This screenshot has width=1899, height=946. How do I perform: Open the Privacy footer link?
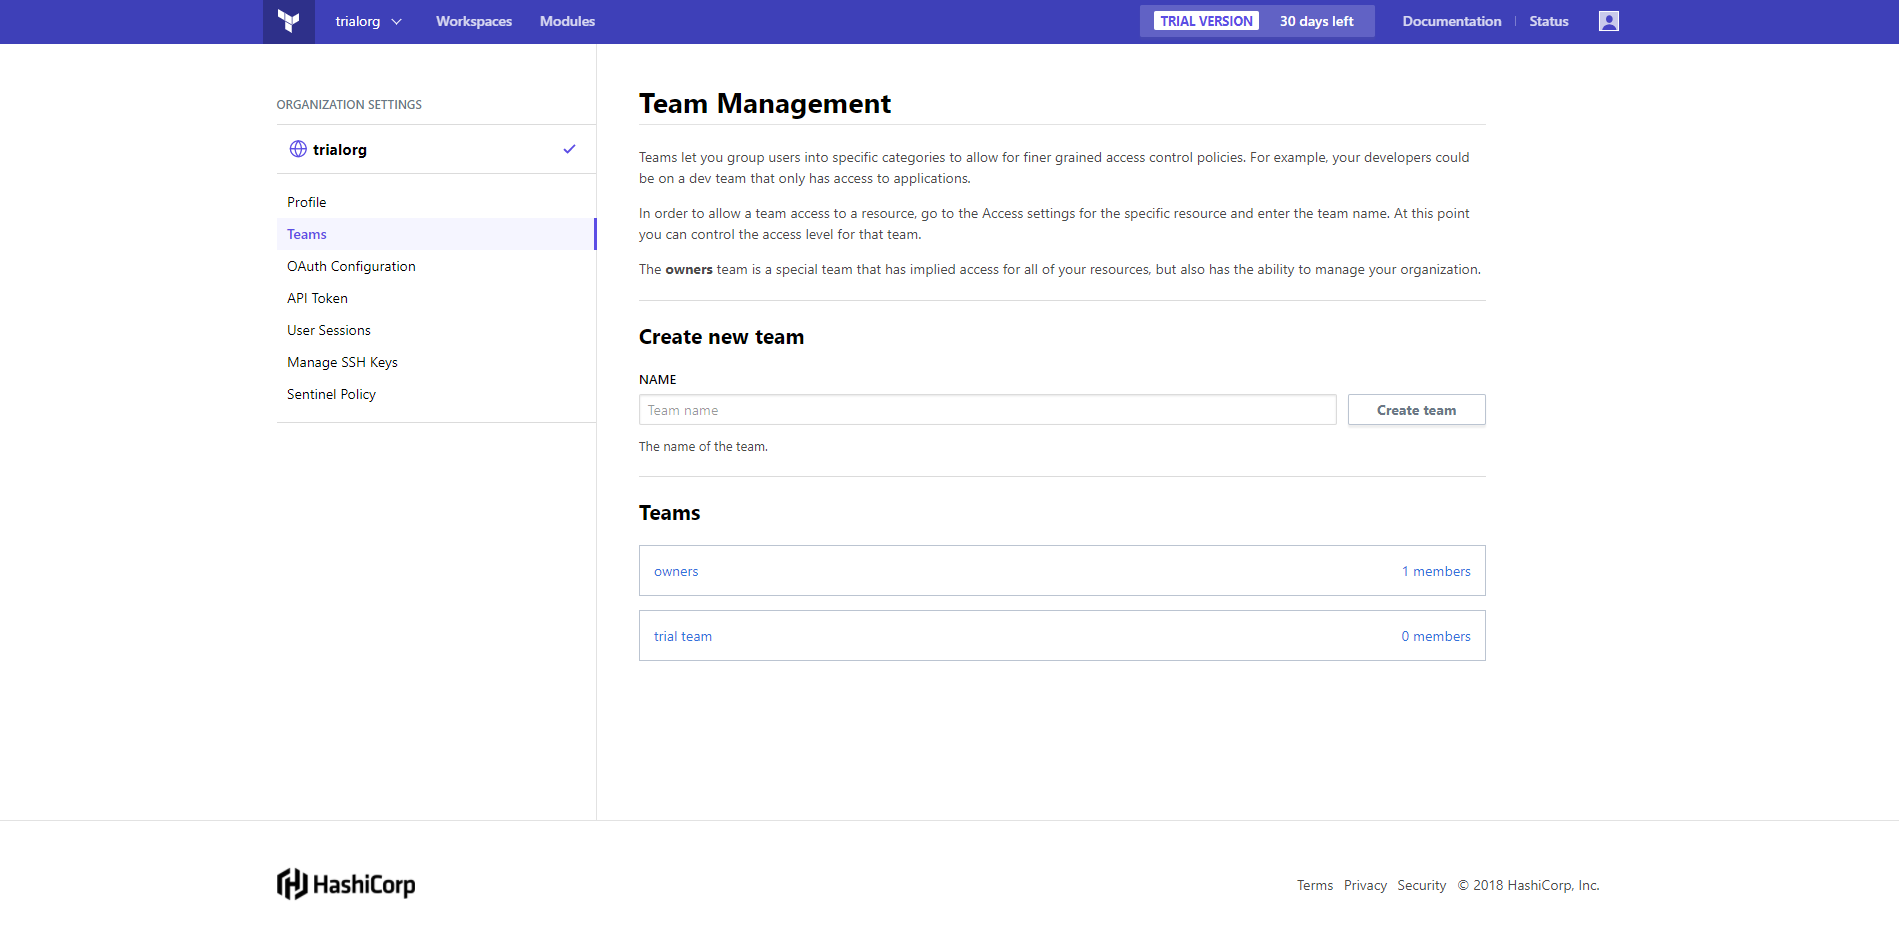pyautogui.click(x=1365, y=885)
